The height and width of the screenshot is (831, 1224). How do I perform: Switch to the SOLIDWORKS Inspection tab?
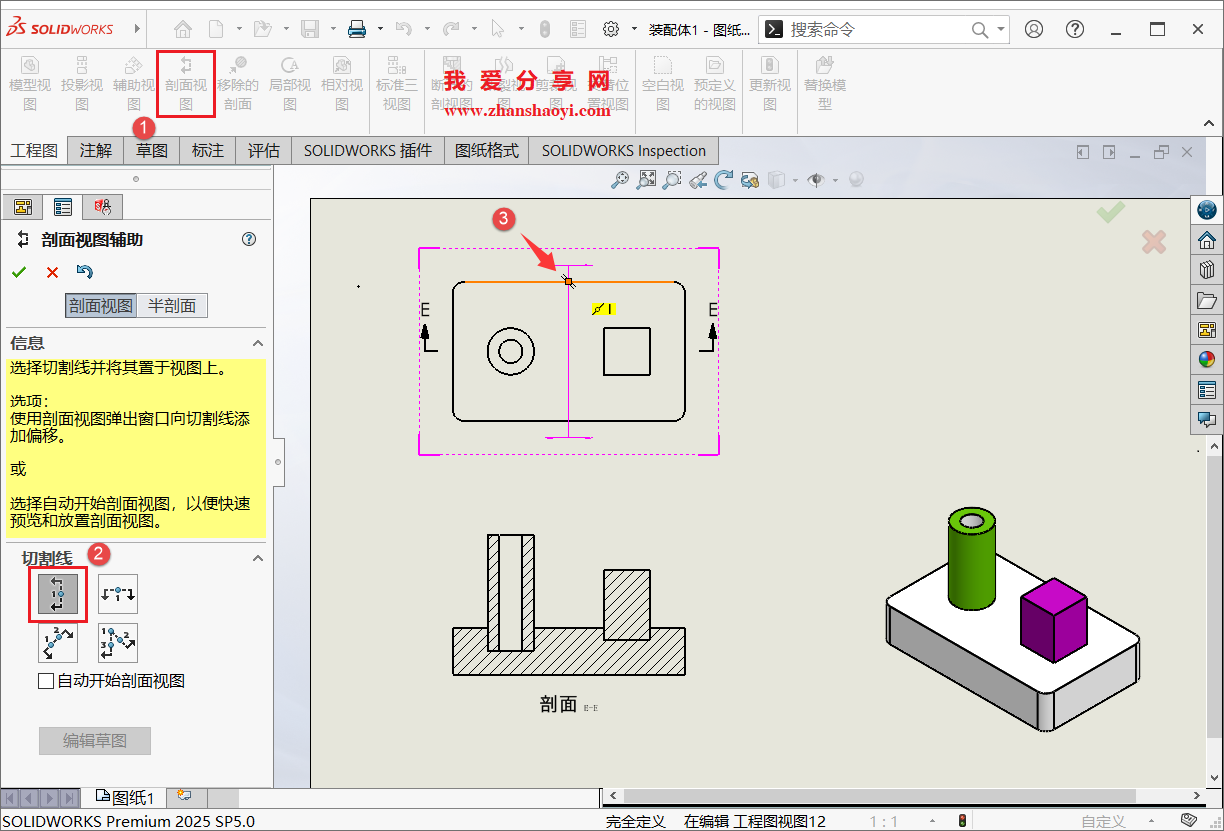point(624,151)
